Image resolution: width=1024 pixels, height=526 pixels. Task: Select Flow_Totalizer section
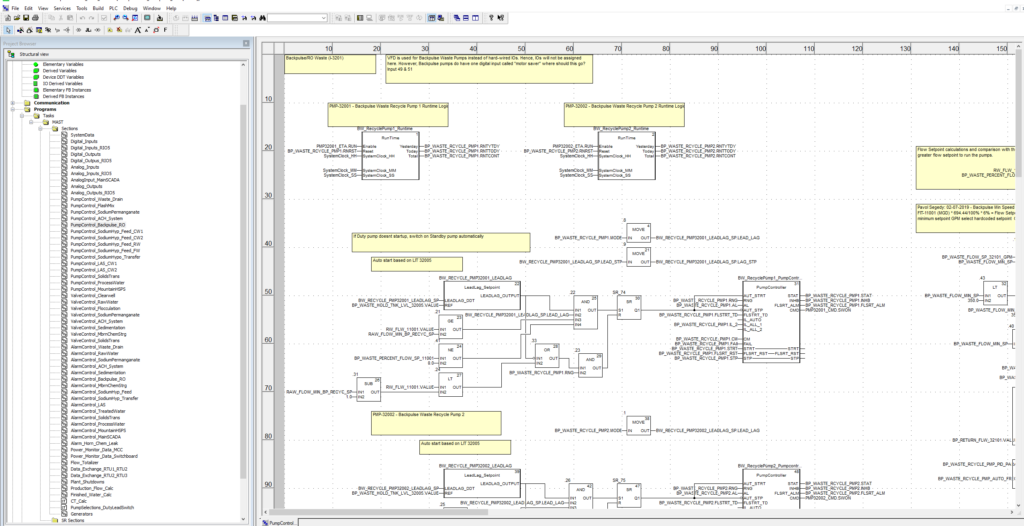[x=84, y=463]
